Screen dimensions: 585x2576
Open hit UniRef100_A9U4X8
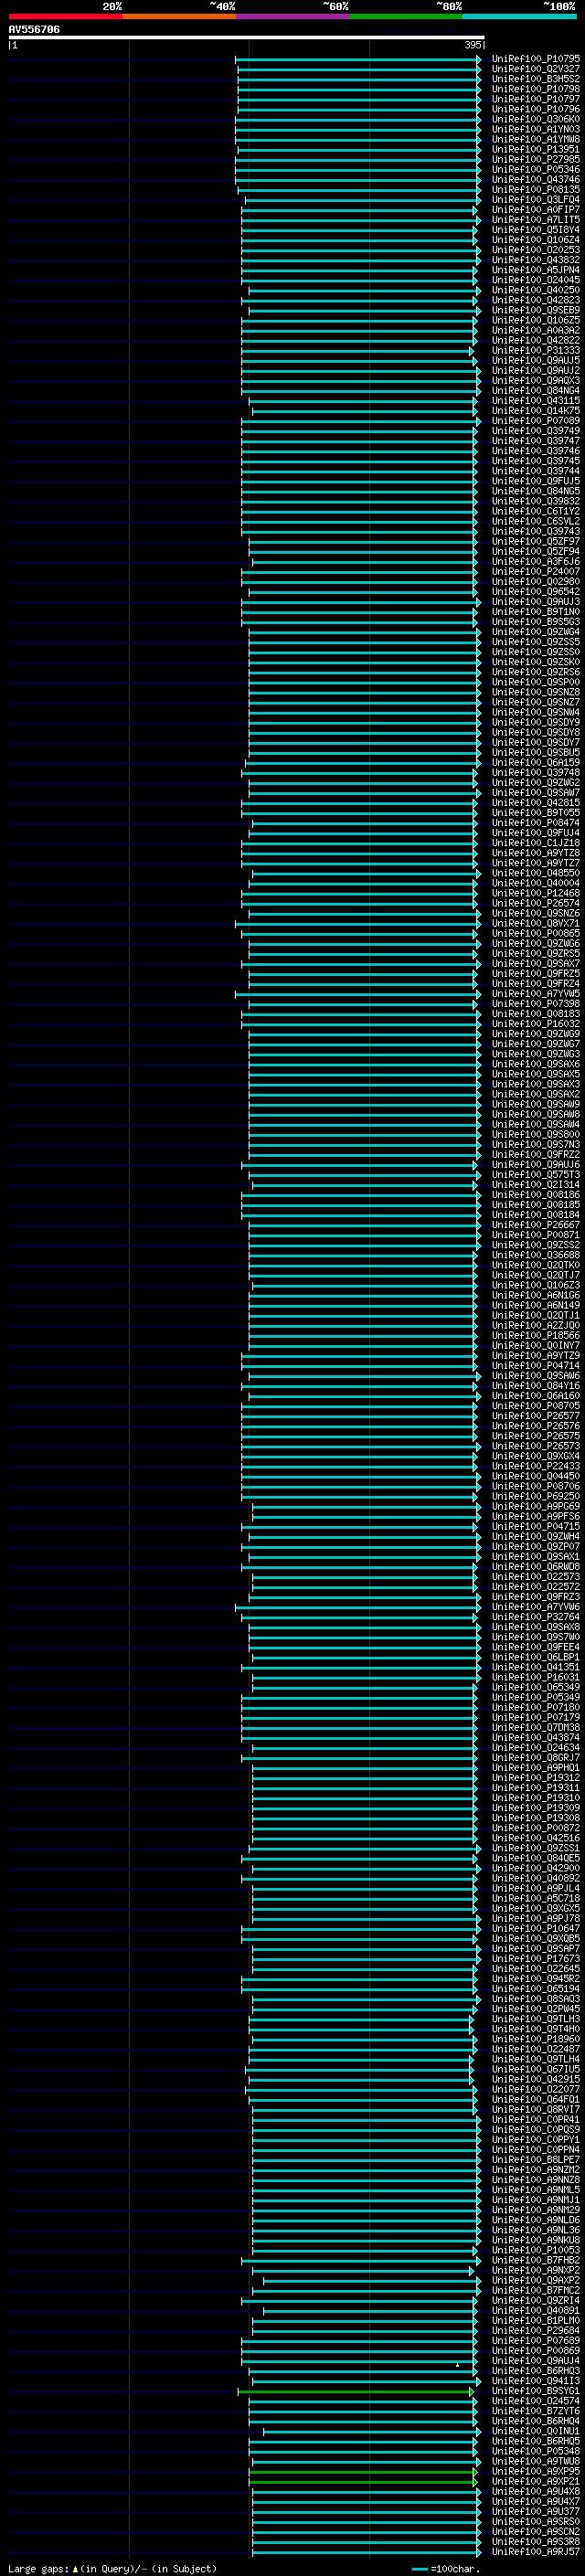tap(535, 2491)
